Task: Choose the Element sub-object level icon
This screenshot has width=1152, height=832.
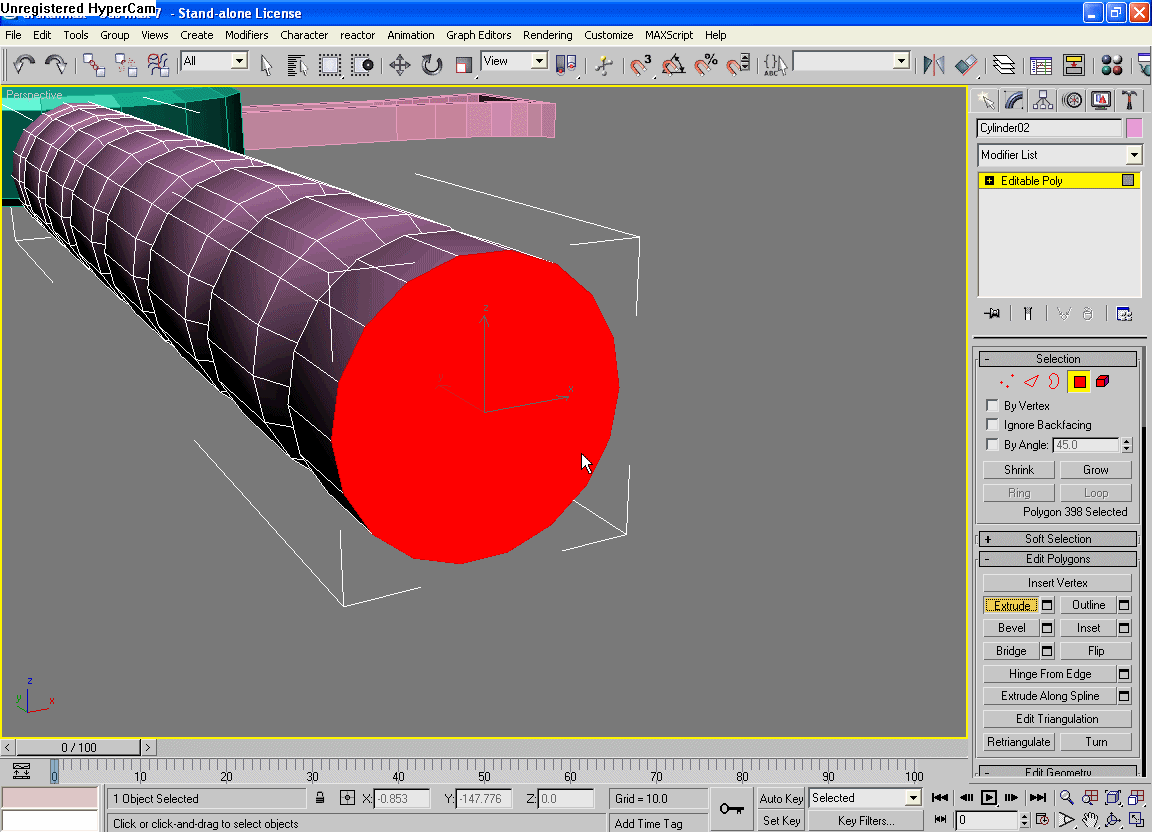Action: (1102, 382)
